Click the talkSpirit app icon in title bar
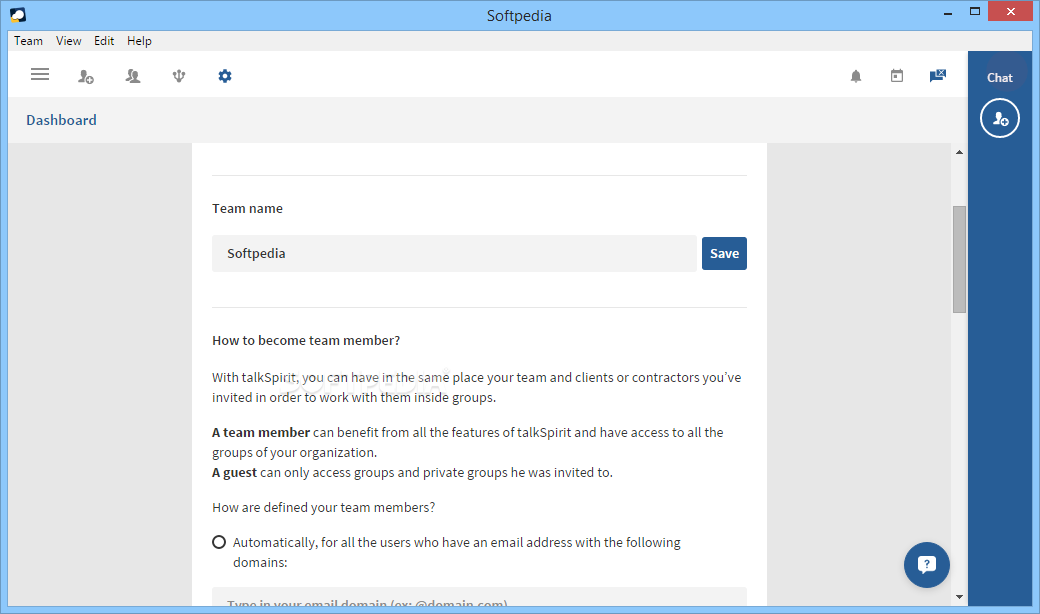This screenshot has height=614, width=1040. click(18, 15)
